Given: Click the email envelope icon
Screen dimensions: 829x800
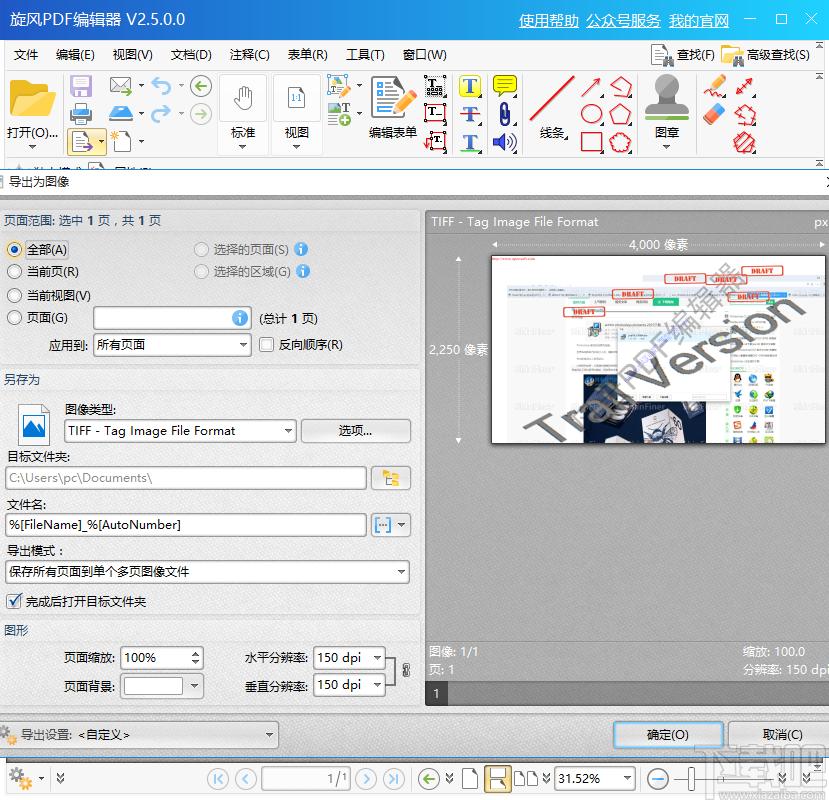Looking at the screenshot, I should 121,85.
